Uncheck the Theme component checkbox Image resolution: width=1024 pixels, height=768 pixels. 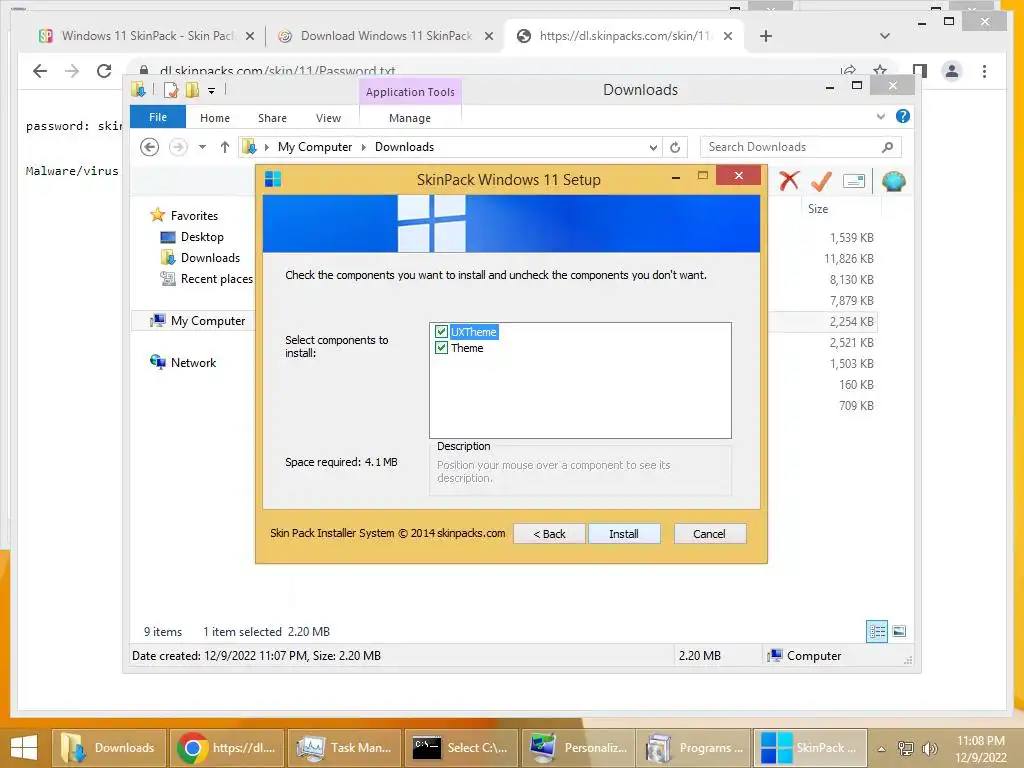[x=441, y=347]
